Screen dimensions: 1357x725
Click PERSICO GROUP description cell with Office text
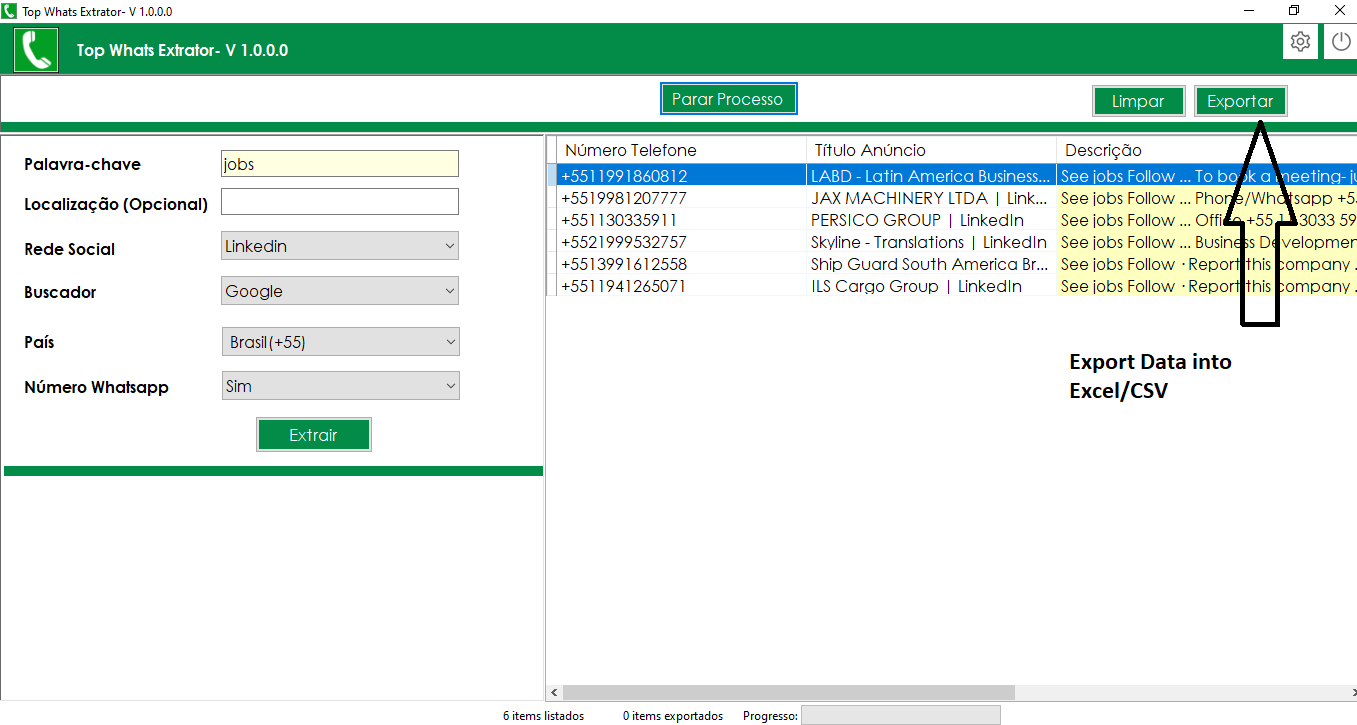[x=1206, y=220]
